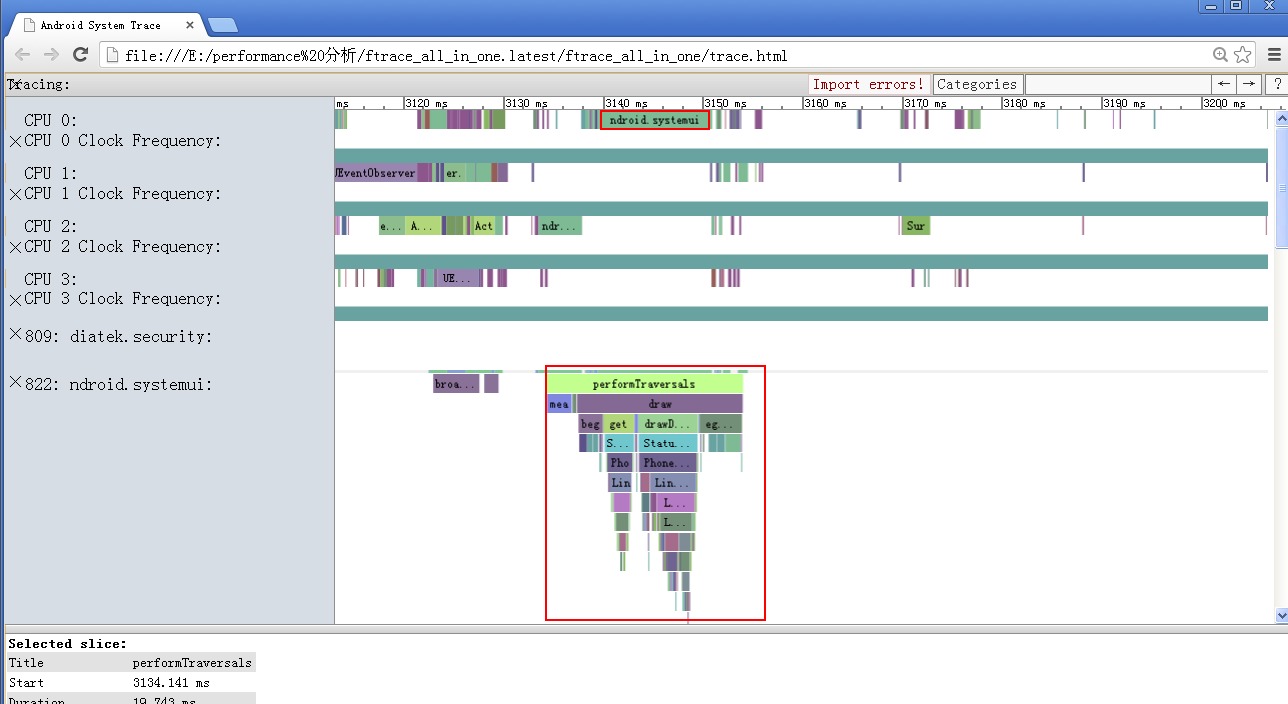Select the performTraversals slice
This screenshot has height=704, width=1288.
tap(644, 383)
